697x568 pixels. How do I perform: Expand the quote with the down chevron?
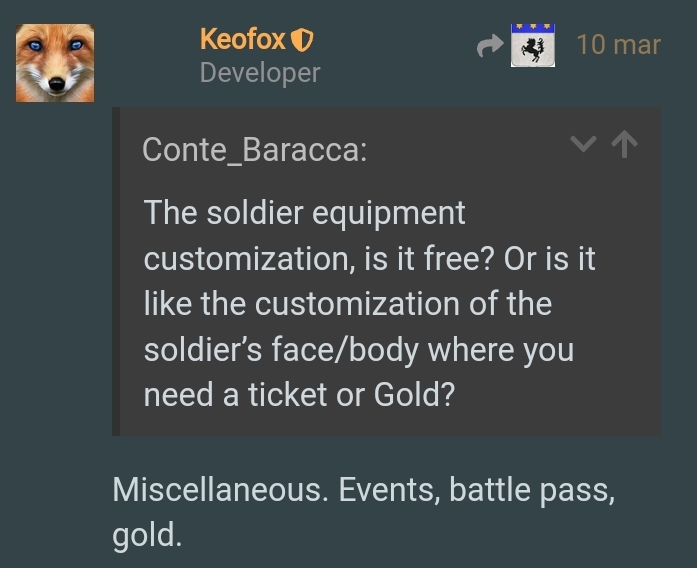coord(583,145)
